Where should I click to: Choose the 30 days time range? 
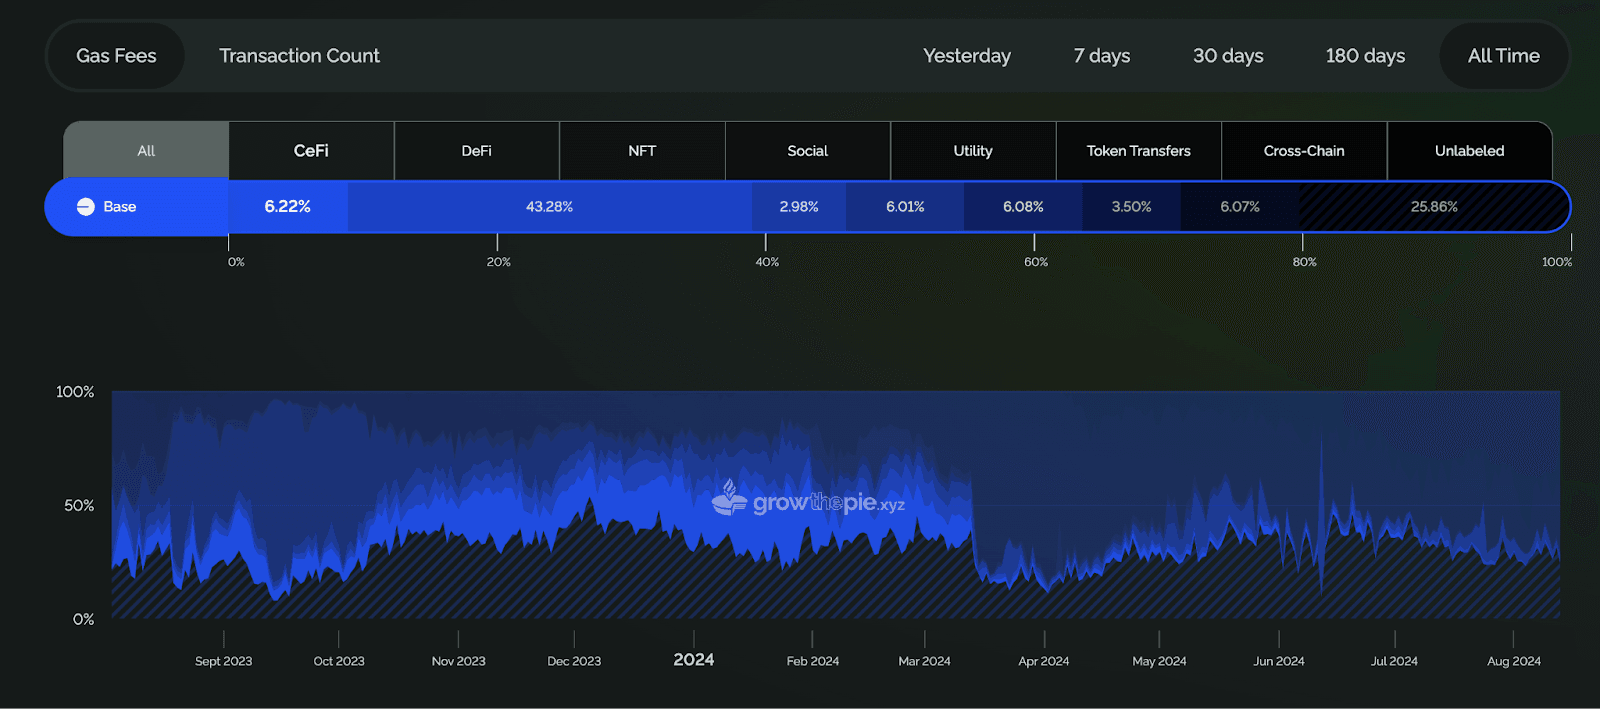(1227, 56)
